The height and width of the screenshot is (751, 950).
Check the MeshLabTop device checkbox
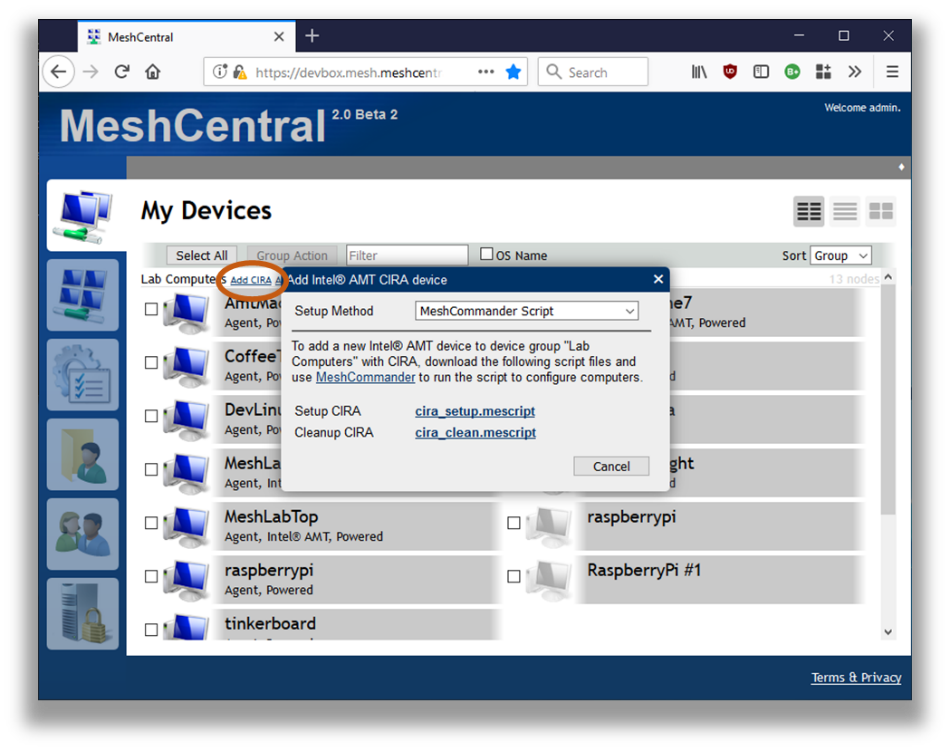[151, 523]
